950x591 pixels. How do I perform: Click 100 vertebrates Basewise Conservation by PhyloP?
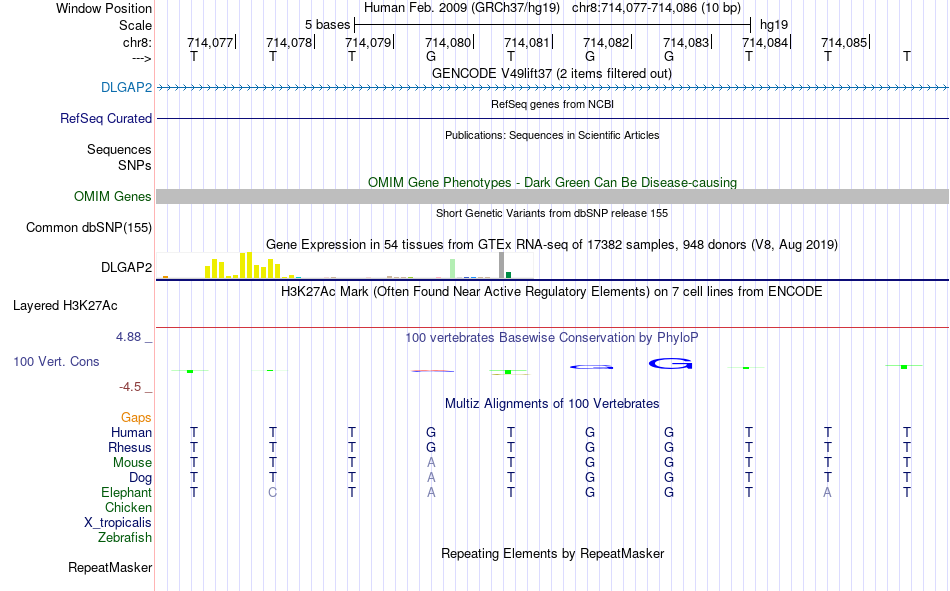pyautogui.click(x=552, y=338)
